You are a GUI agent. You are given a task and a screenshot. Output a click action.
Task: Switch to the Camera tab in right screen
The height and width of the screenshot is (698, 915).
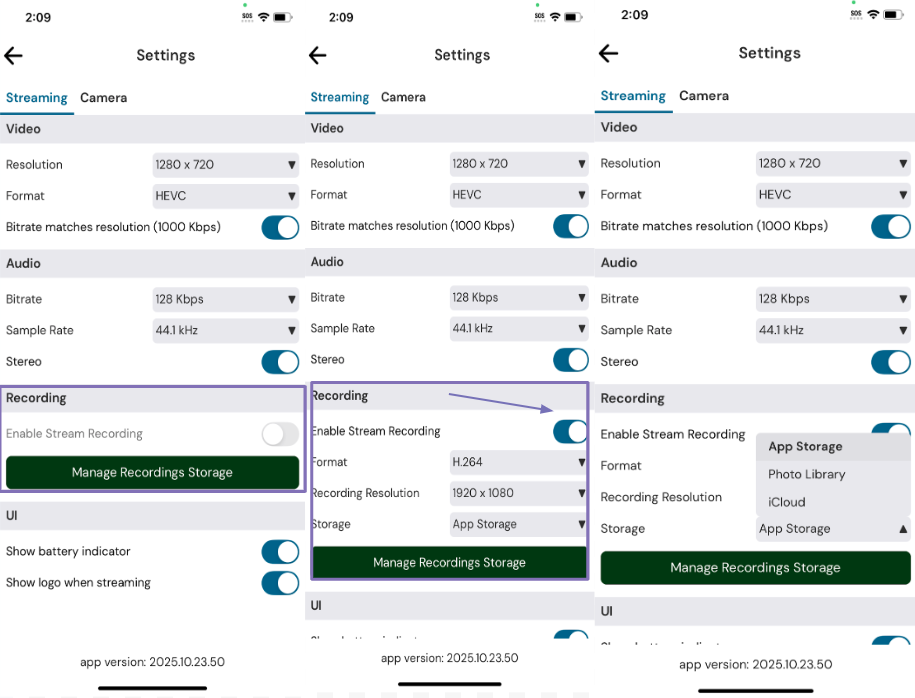coord(704,96)
